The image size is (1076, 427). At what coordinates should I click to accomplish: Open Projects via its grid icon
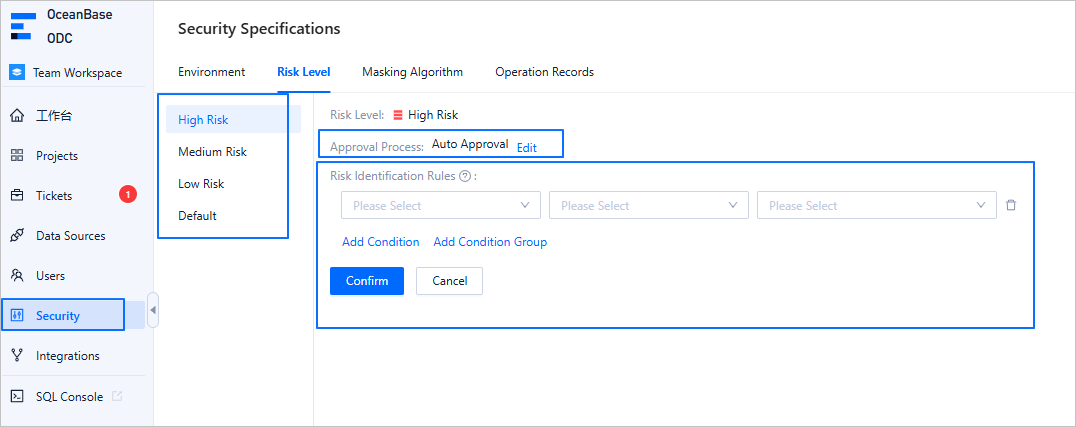coord(17,156)
